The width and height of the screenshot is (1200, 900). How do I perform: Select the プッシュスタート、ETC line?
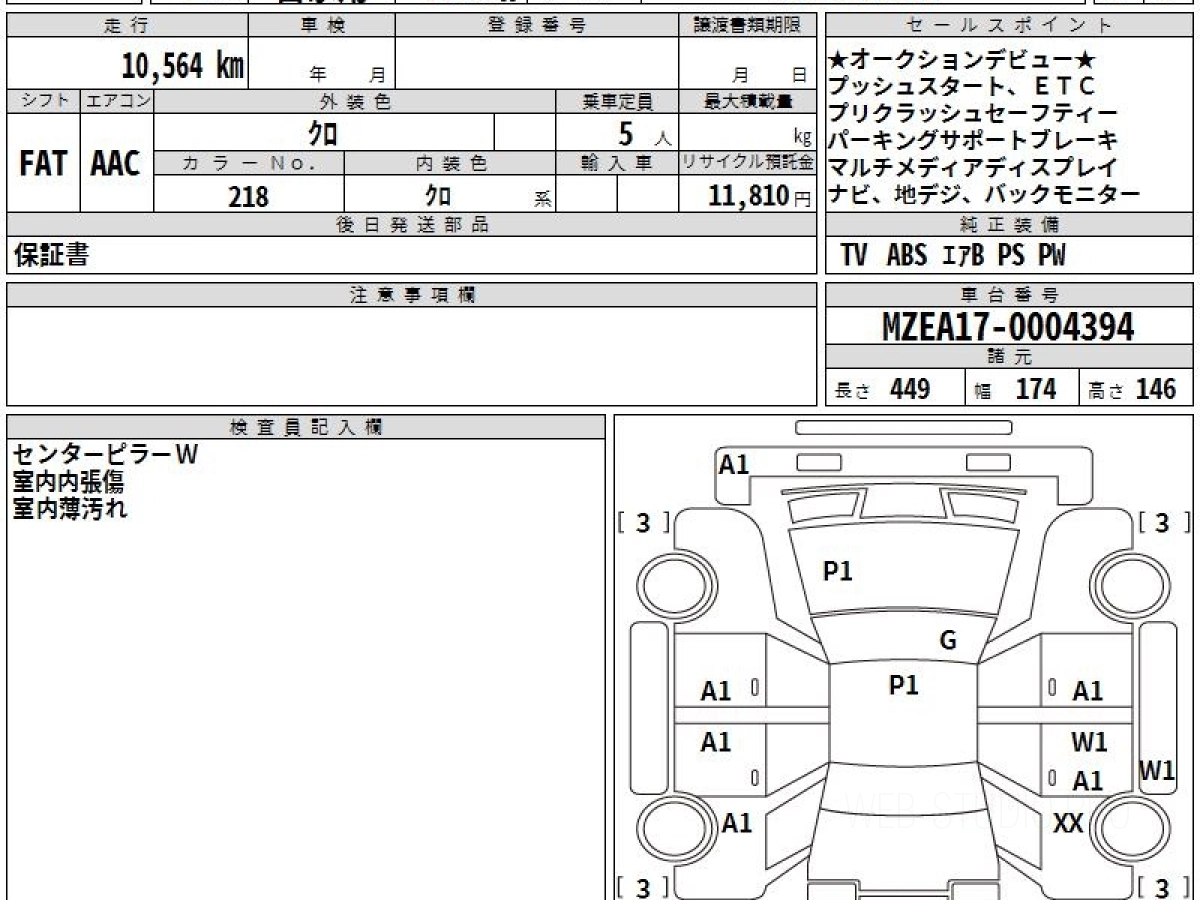click(x=963, y=88)
